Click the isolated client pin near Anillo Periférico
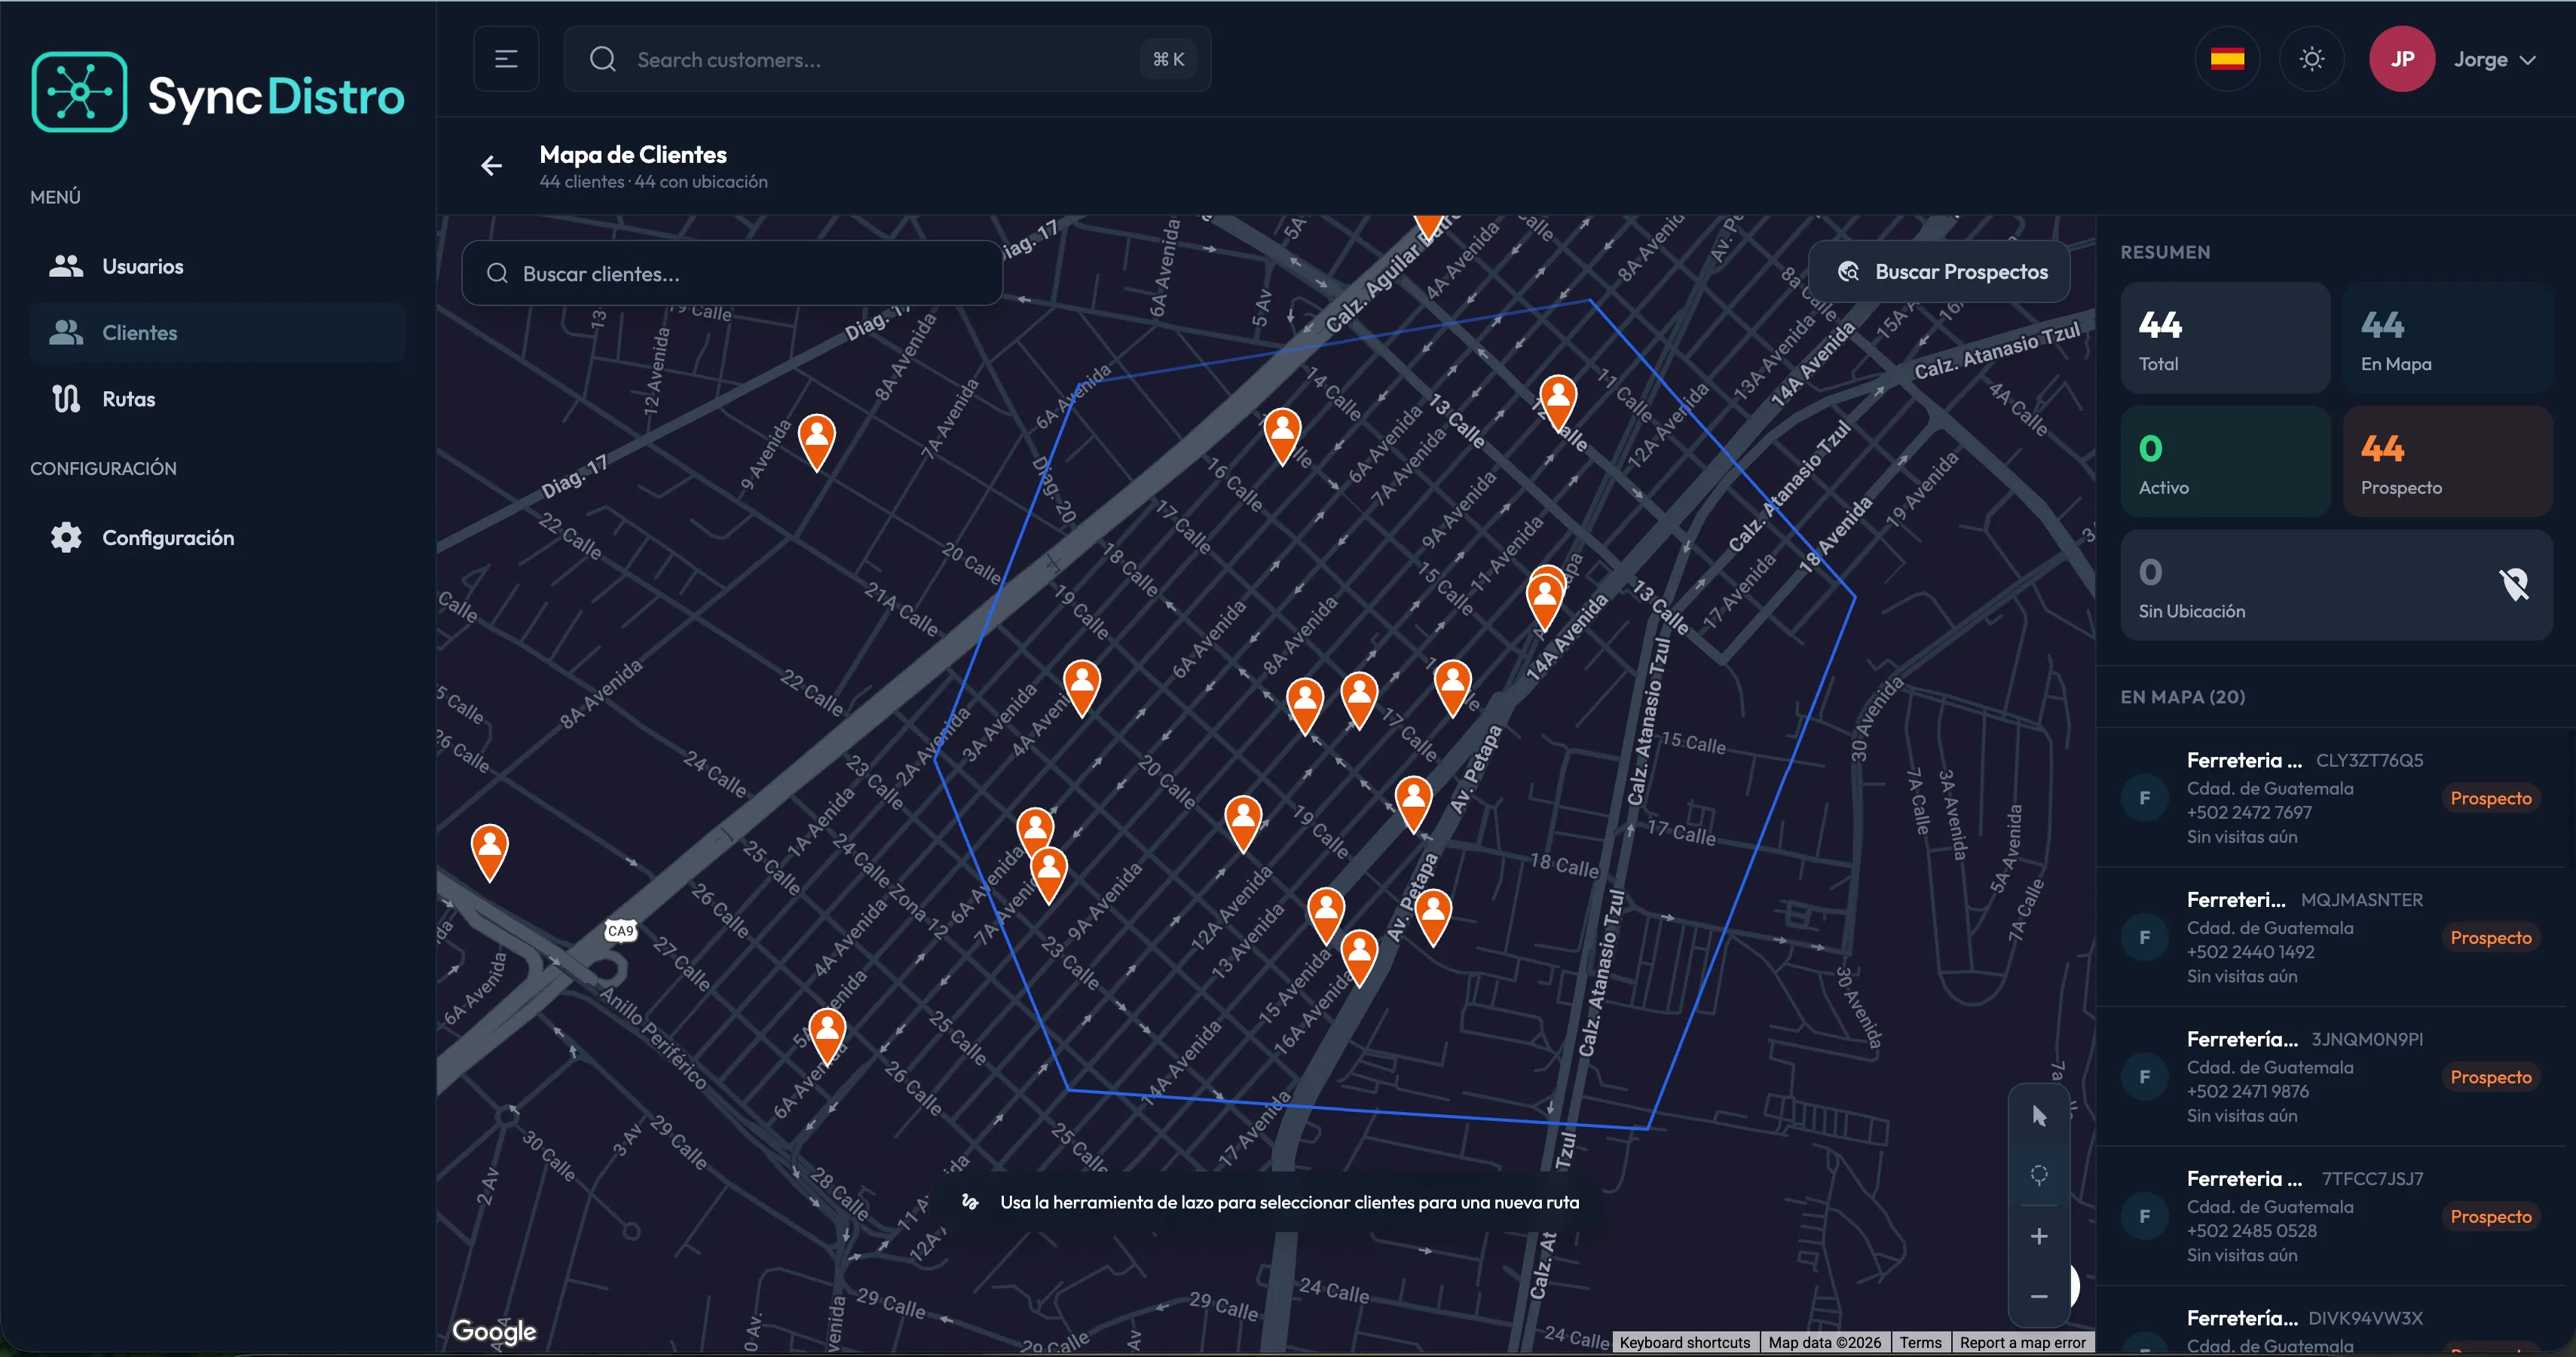2576x1357 pixels. coord(827,1036)
